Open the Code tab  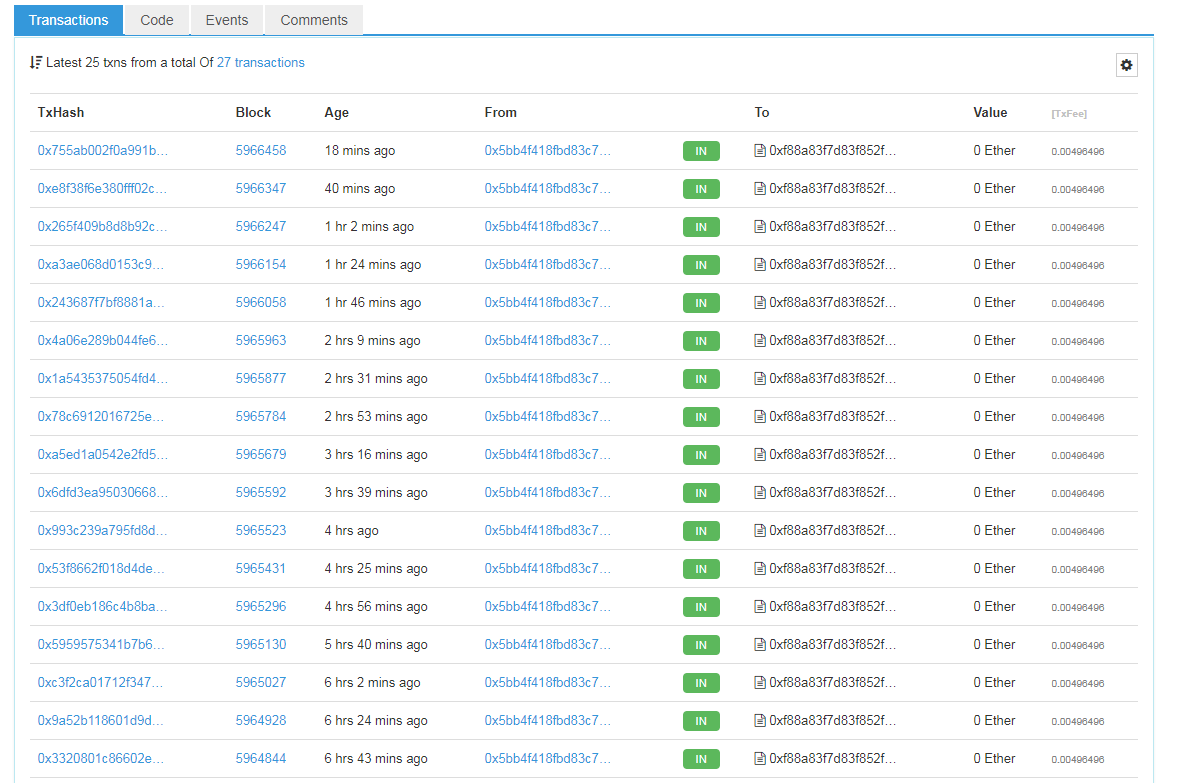point(157,20)
